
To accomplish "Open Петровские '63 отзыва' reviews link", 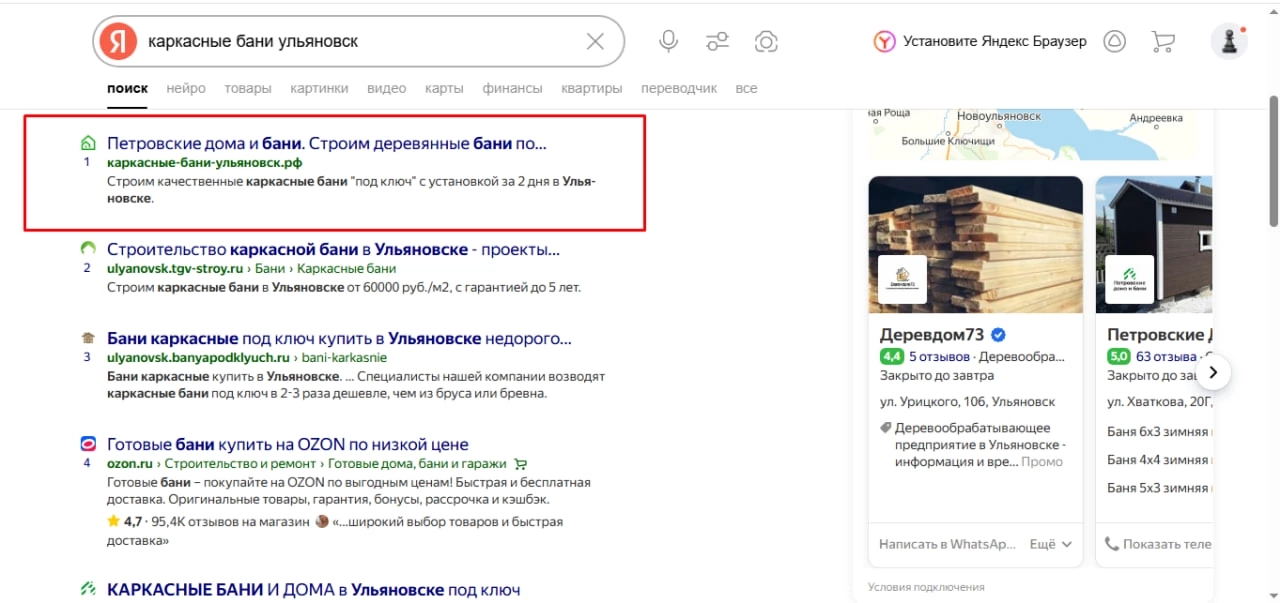I will coord(1167,357).
